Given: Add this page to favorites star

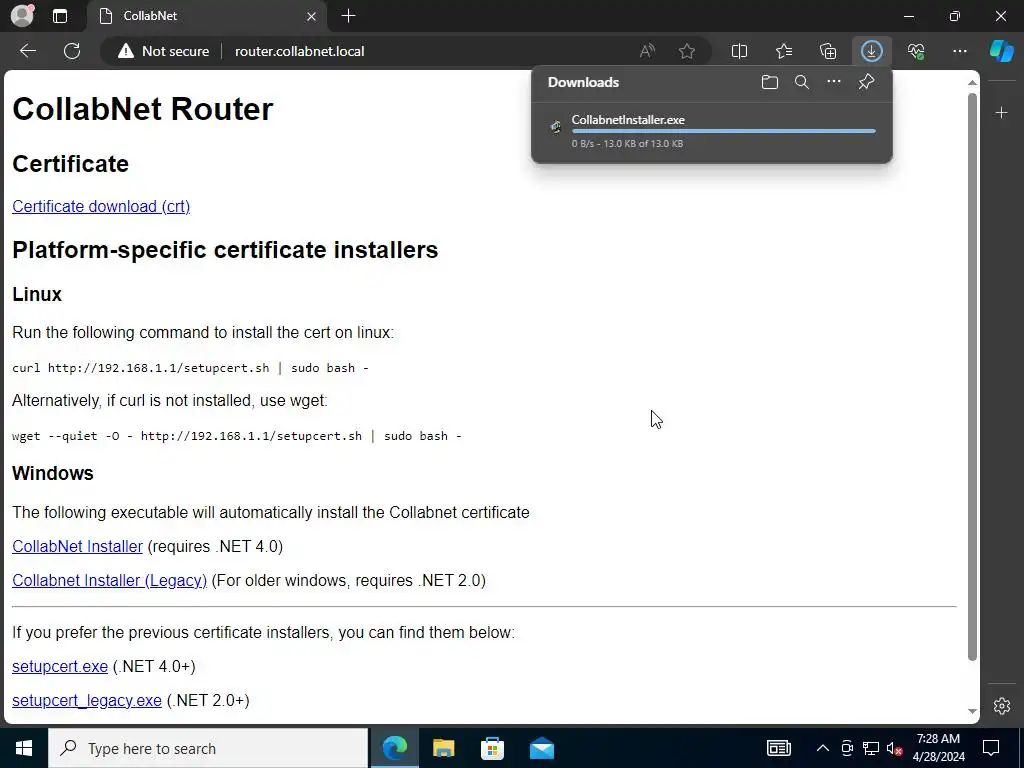Looking at the screenshot, I should pyautogui.click(x=686, y=51).
